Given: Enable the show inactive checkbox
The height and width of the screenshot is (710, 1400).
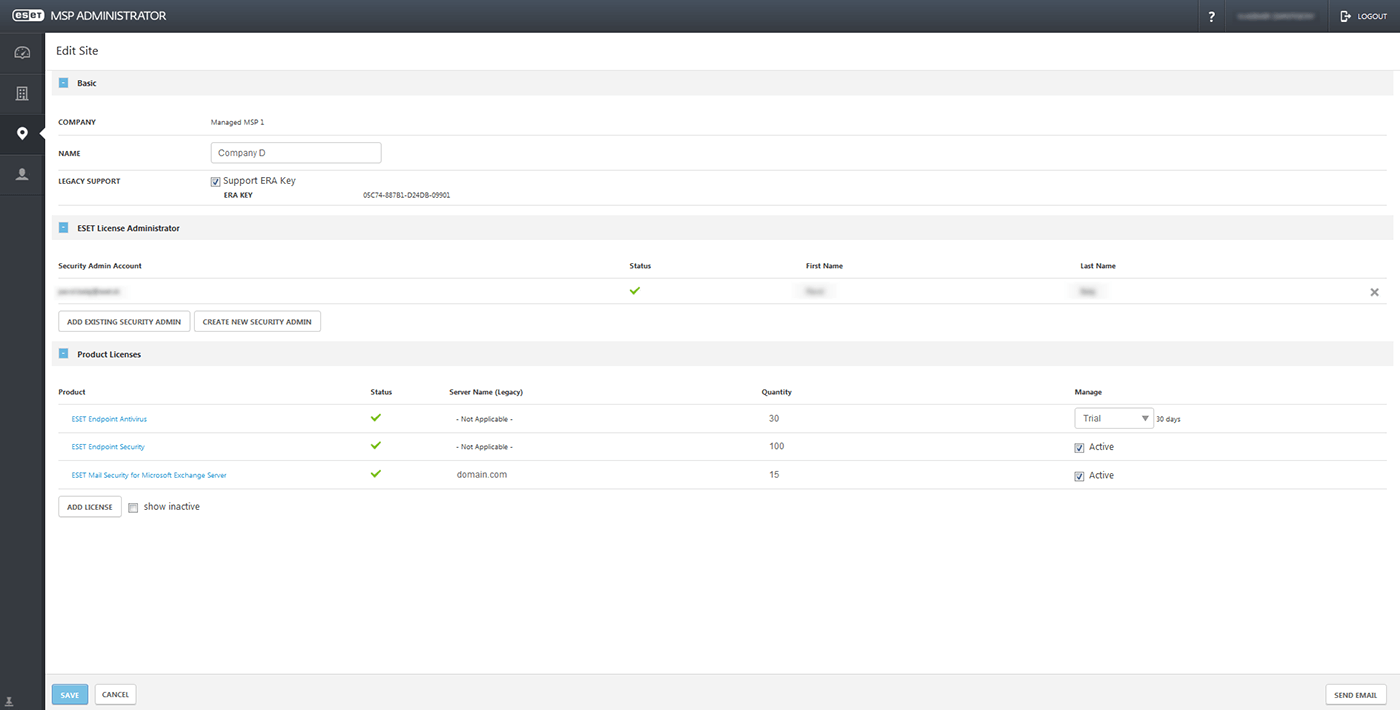Looking at the screenshot, I should coord(133,508).
